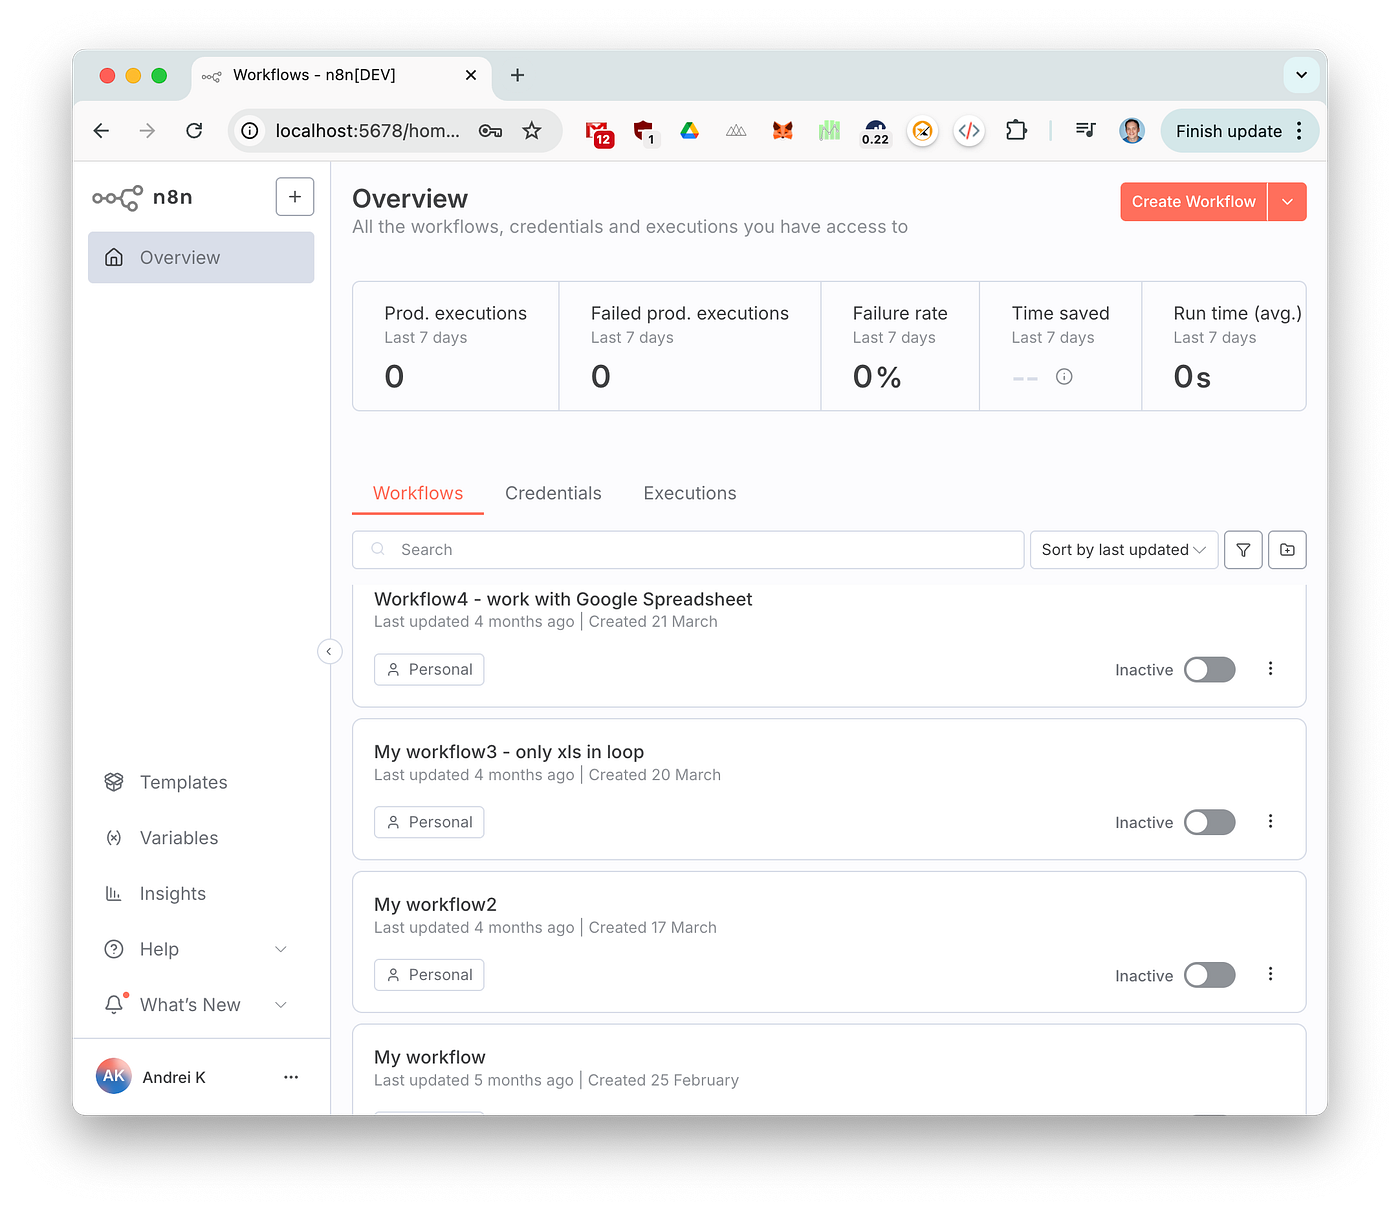
Task: Click the bell icon for What's New
Action: coord(114,1004)
